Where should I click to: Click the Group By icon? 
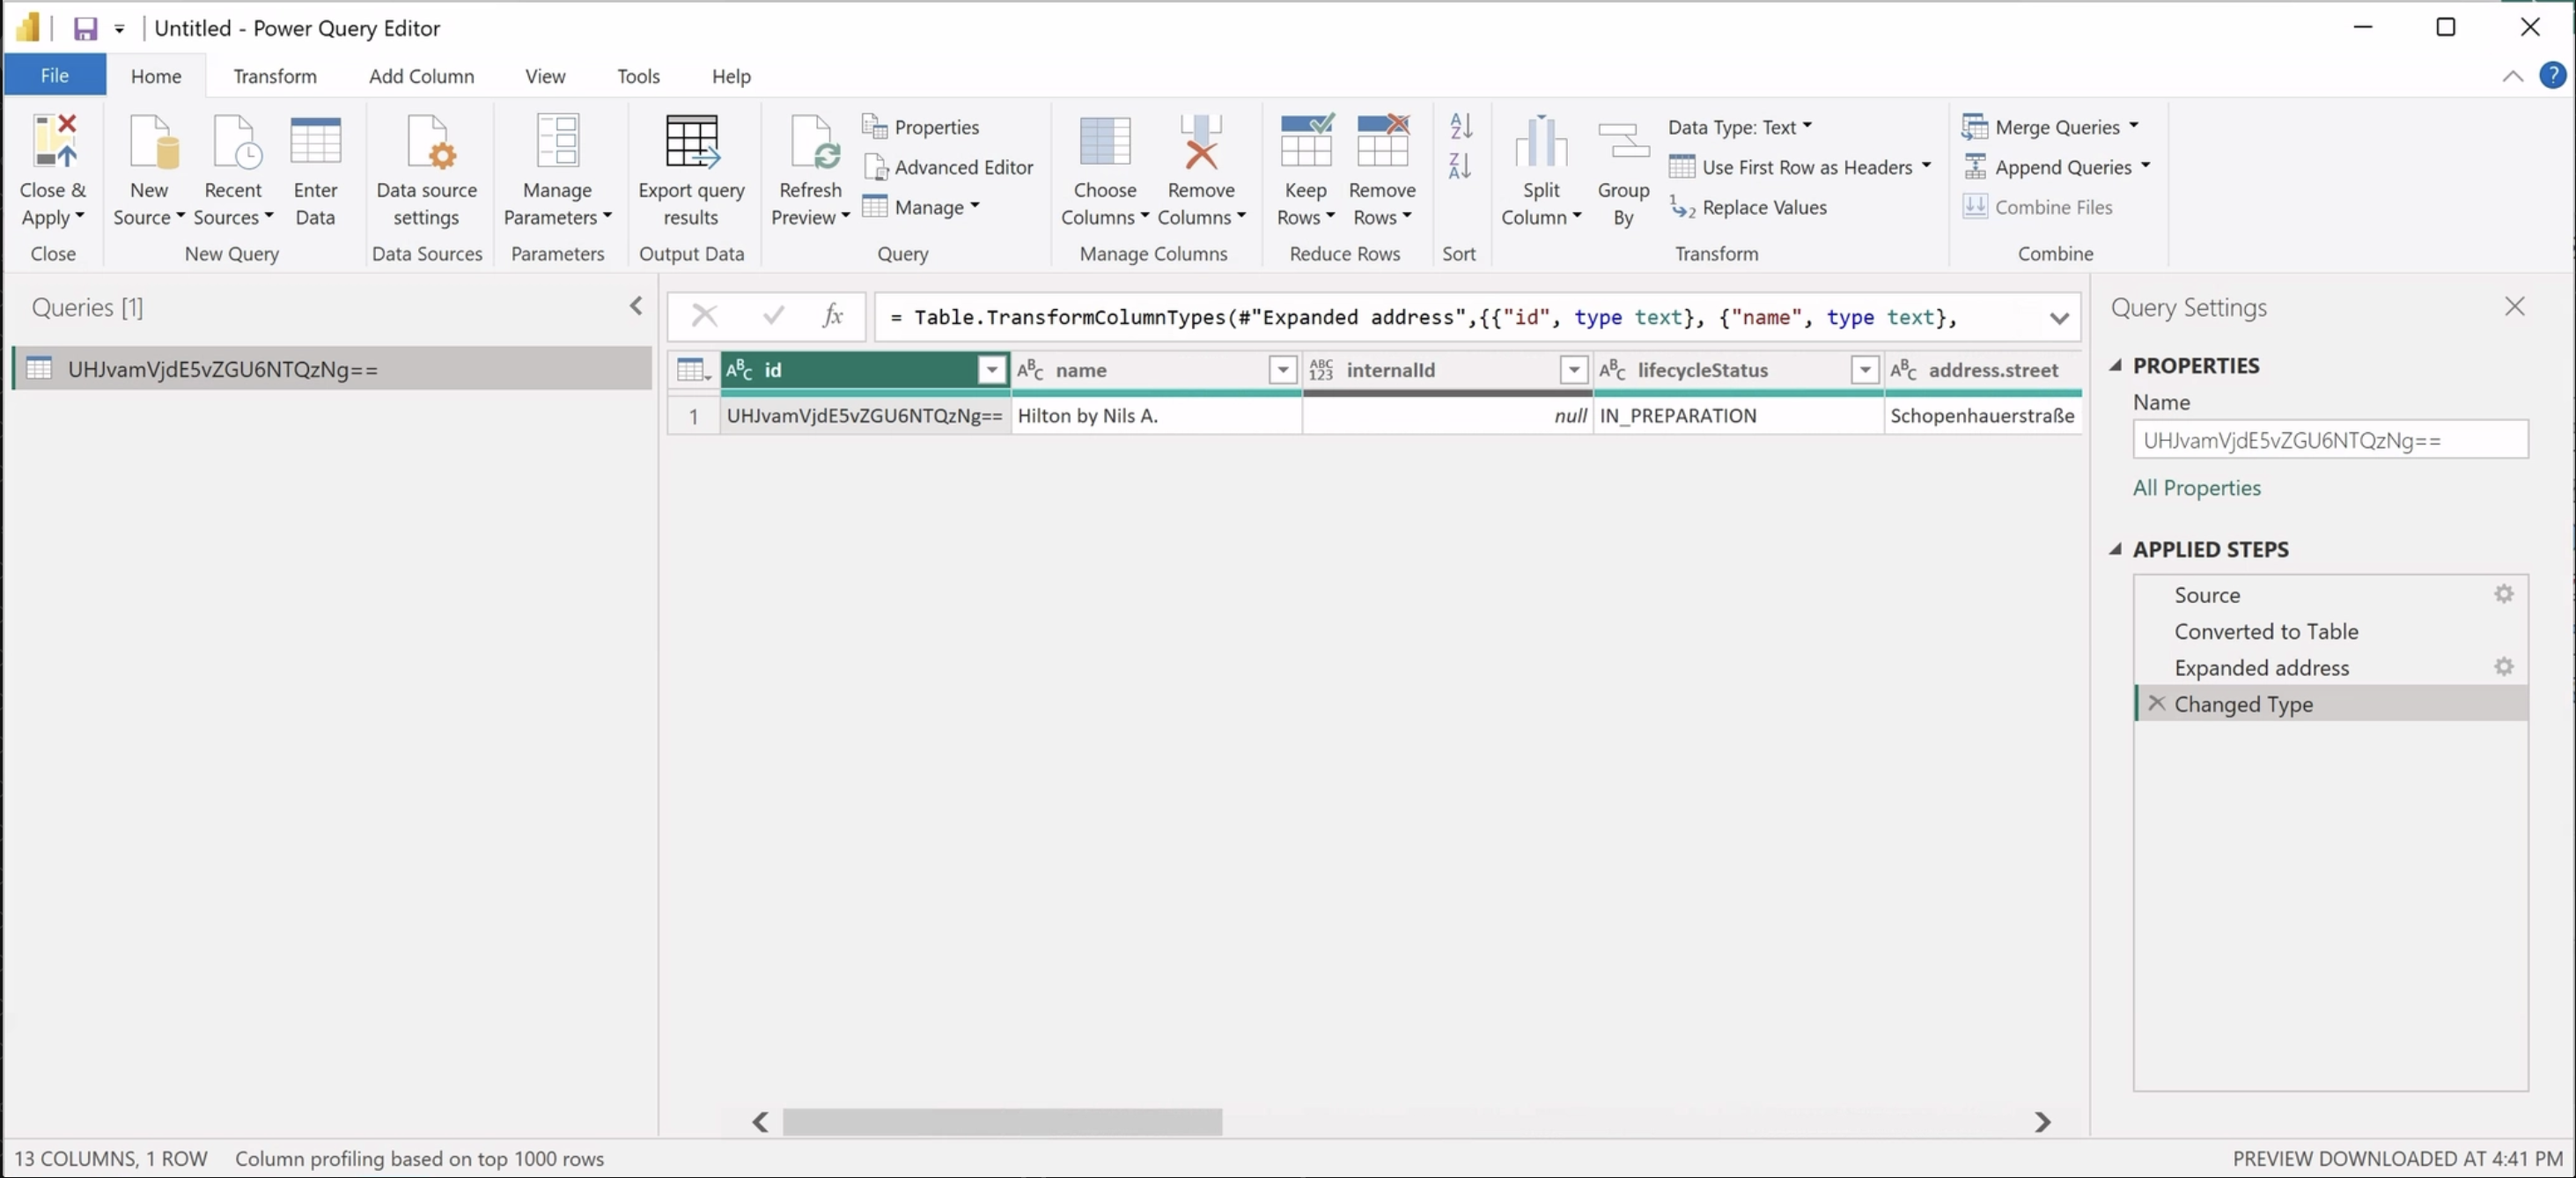coord(1623,141)
